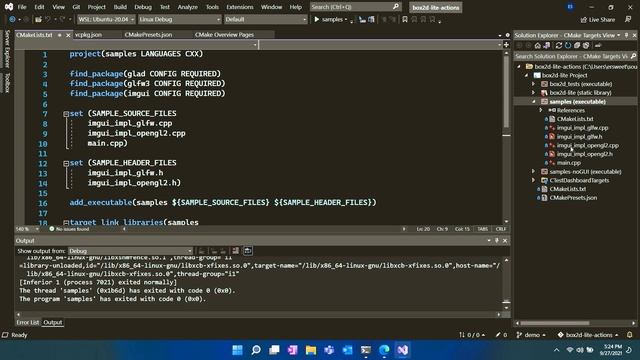Toggle a bookmark via the bookmark icon
Viewport: 640px width, 360px height.
404,19
